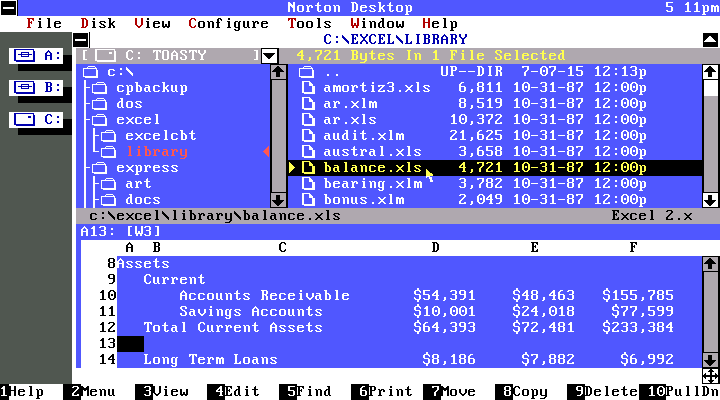Click the amortiz3.xls file icon
This screenshot has height=400, width=720.
[308, 88]
